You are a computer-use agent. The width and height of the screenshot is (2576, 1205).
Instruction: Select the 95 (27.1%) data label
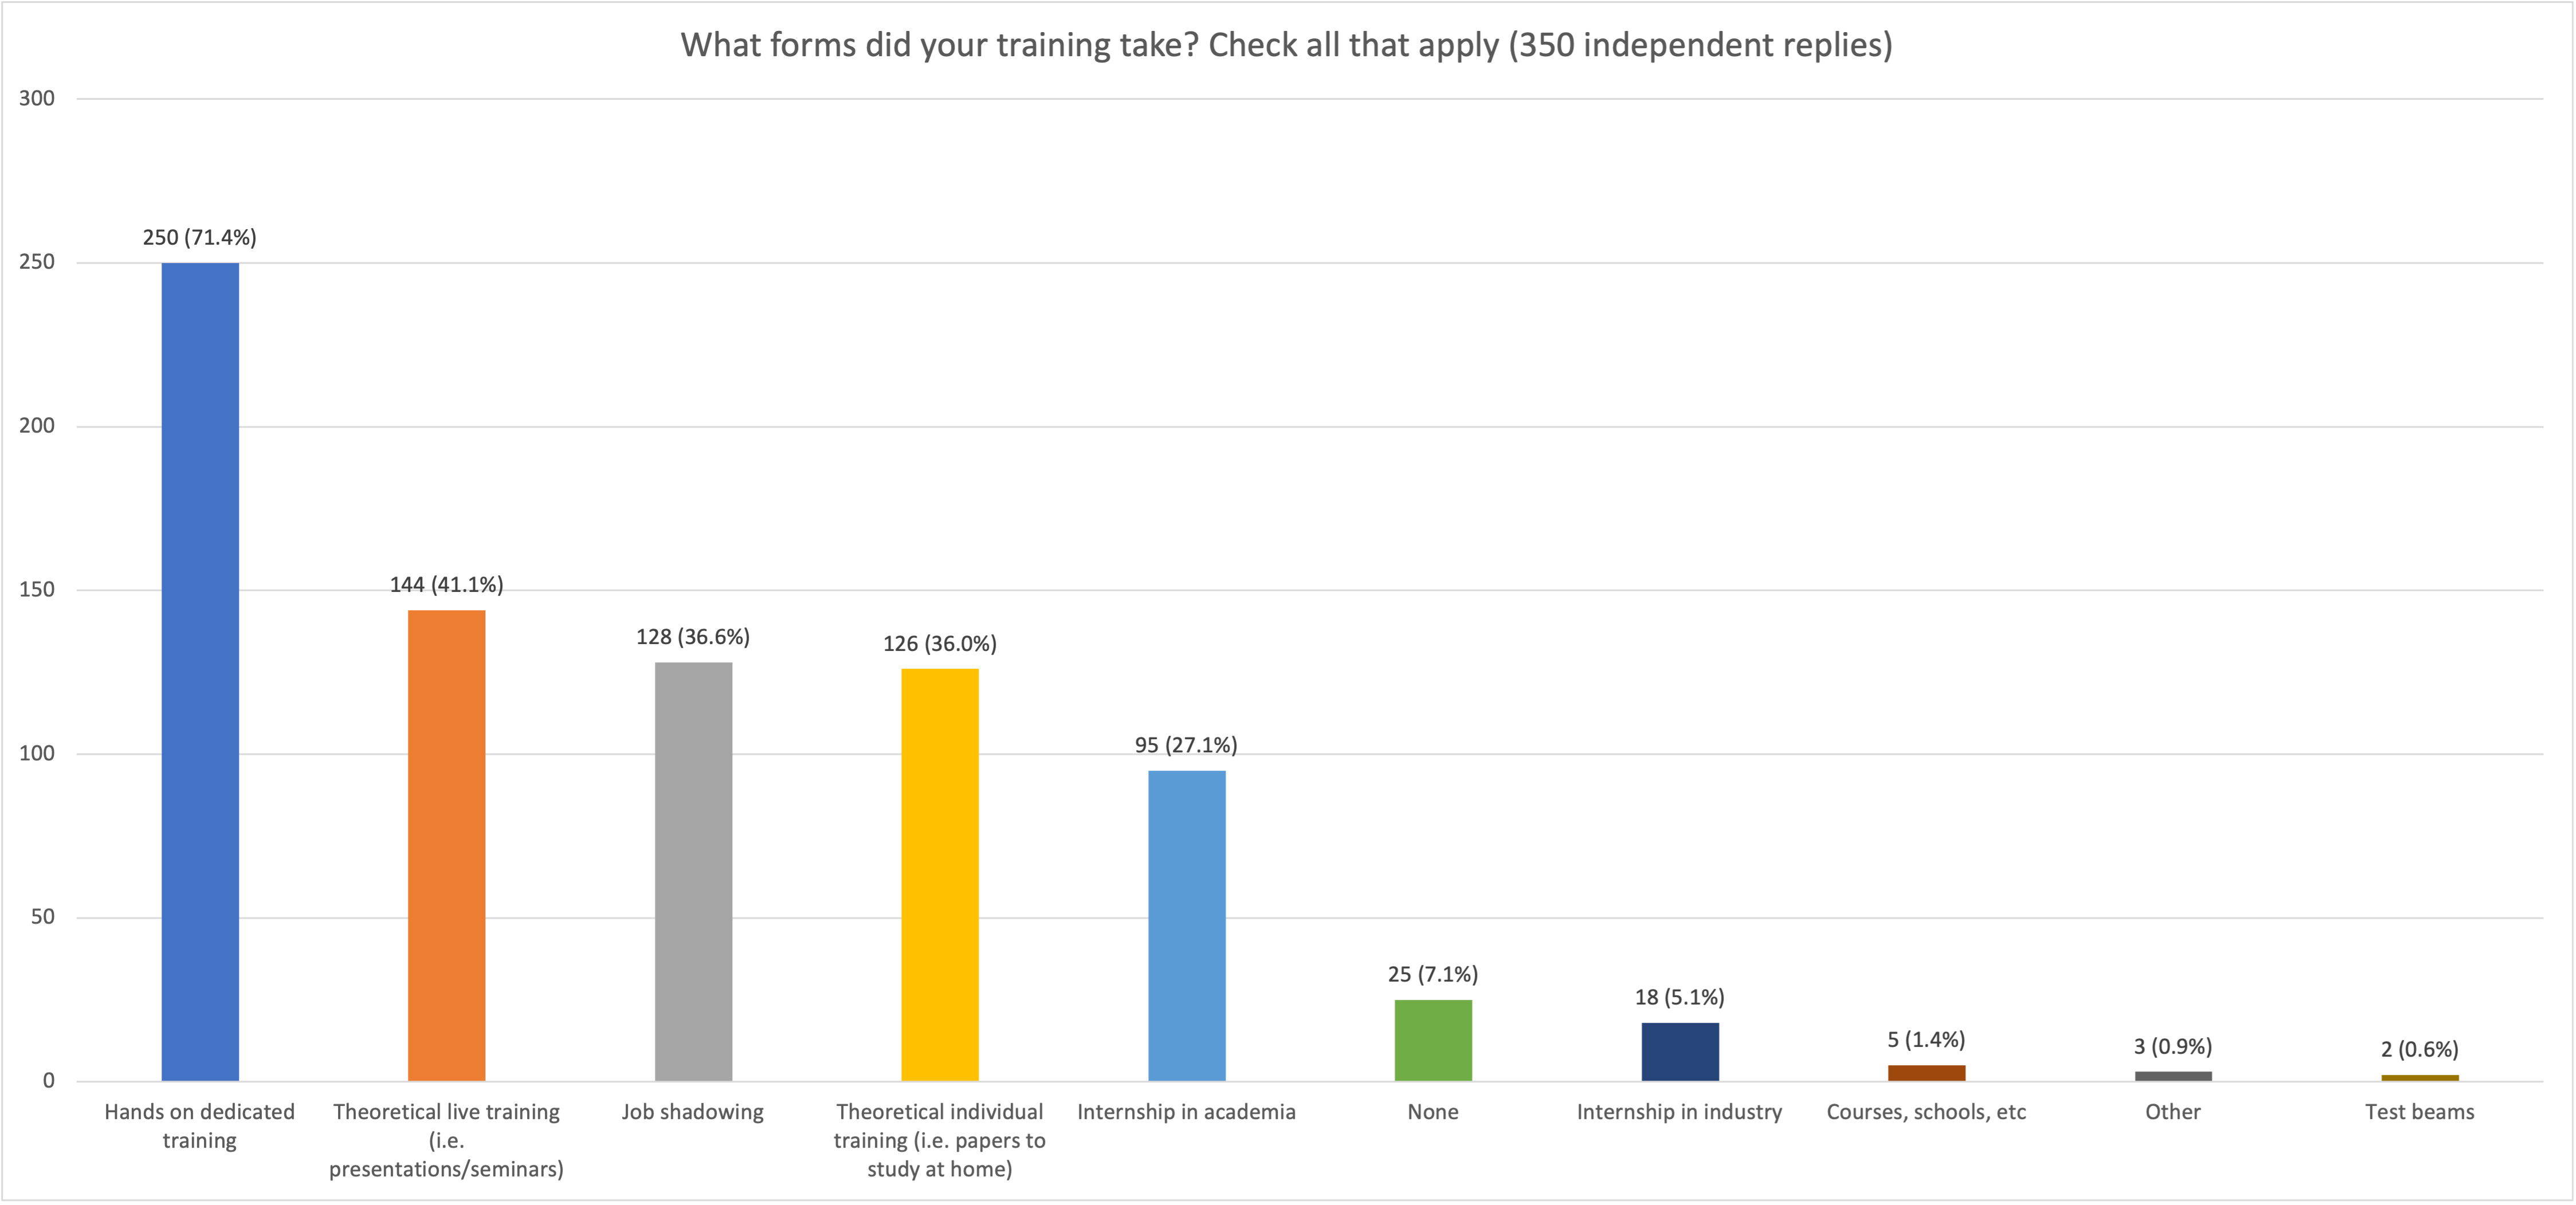tap(1186, 745)
